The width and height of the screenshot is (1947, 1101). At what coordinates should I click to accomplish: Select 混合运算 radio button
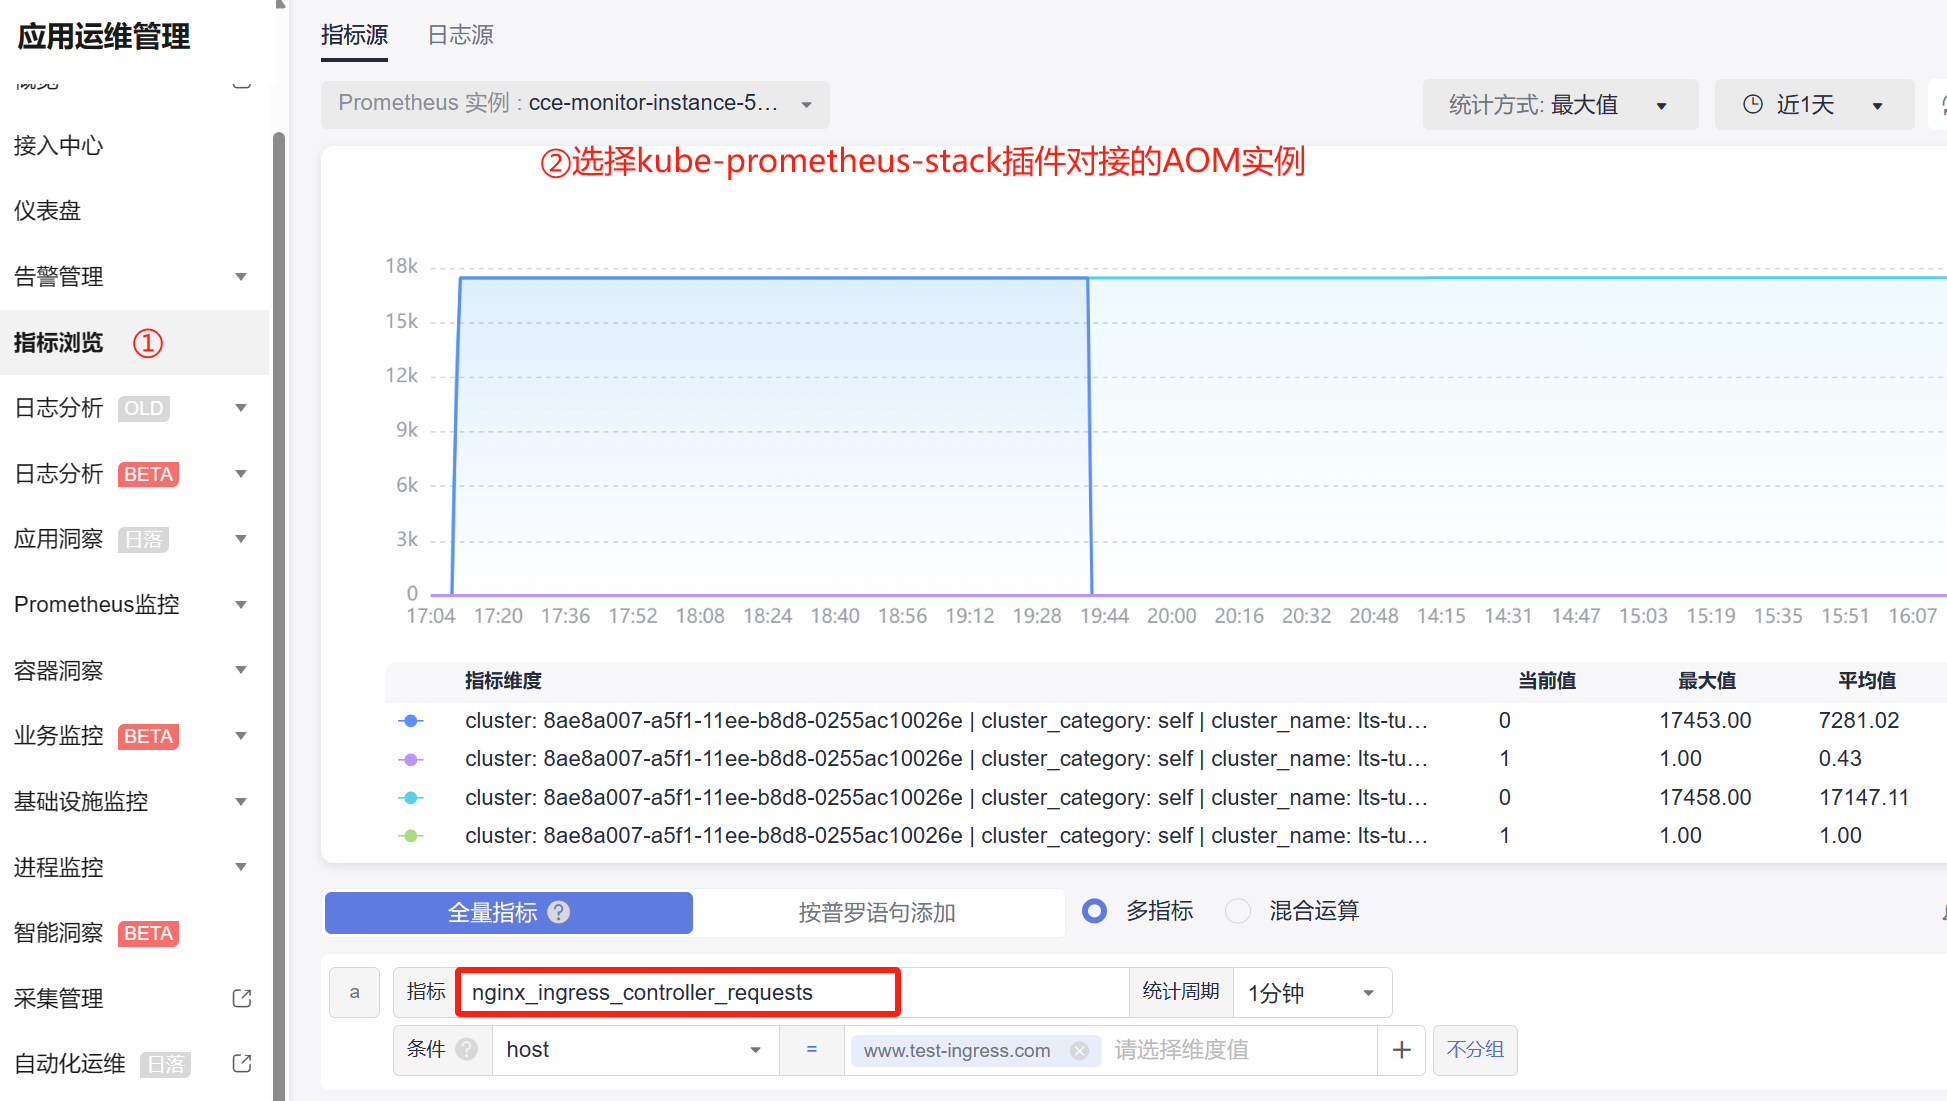point(1238,911)
